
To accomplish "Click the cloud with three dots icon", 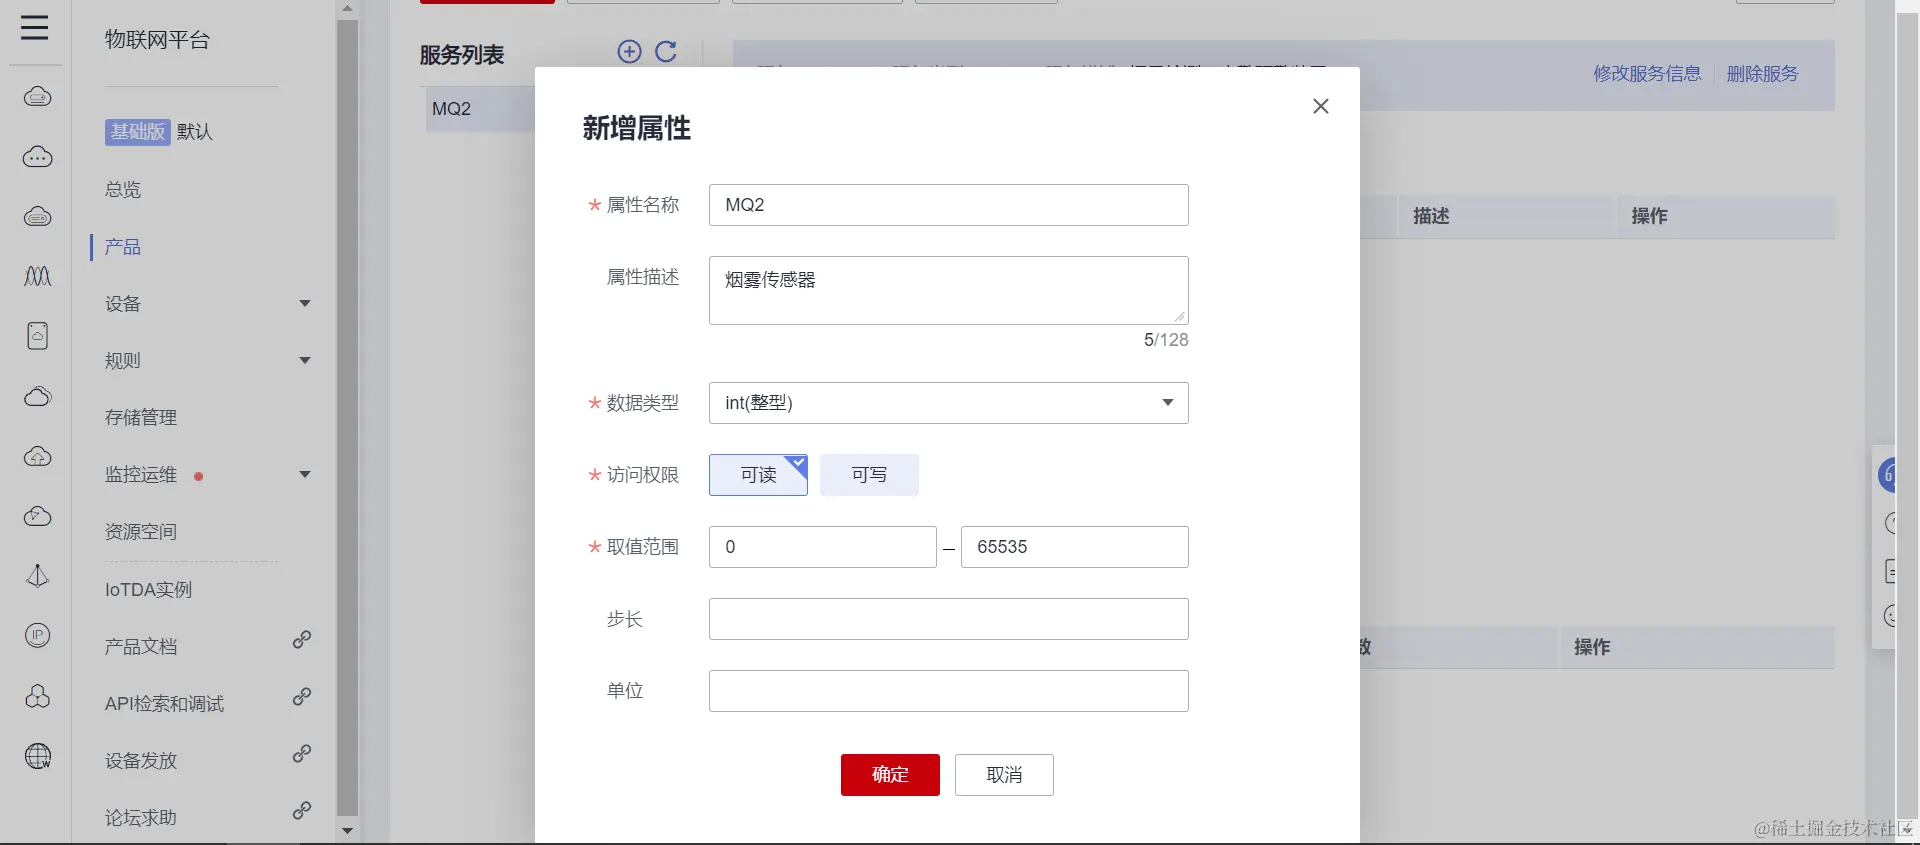I will point(38,157).
